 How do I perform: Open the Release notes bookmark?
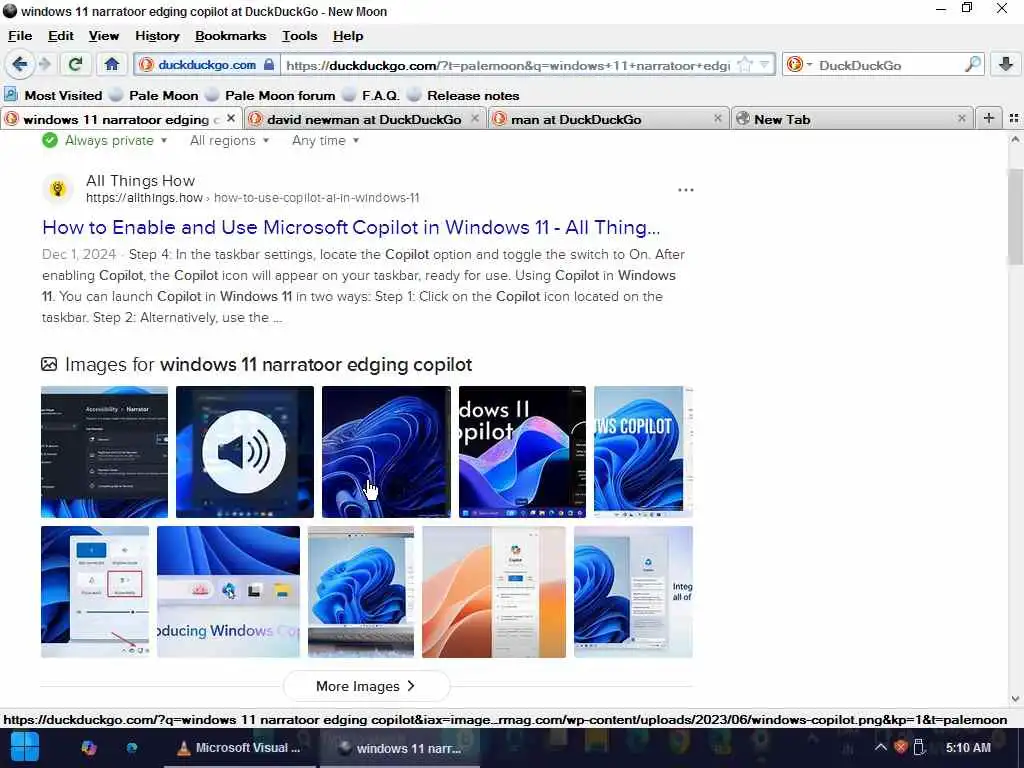(464, 95)
